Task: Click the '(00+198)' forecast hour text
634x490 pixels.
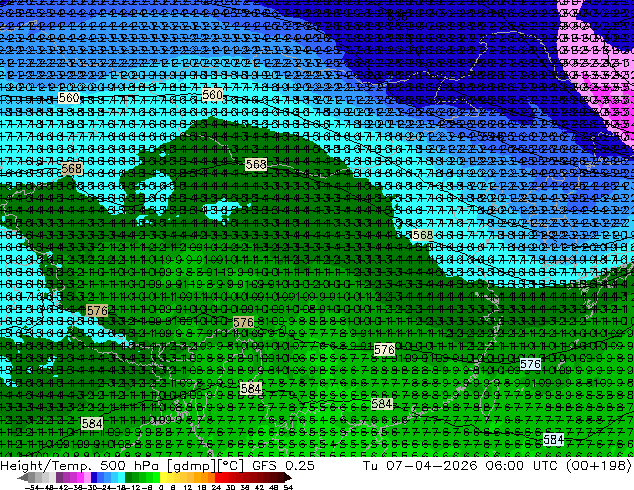Action: pyautogui.click(x=598, y=466)
